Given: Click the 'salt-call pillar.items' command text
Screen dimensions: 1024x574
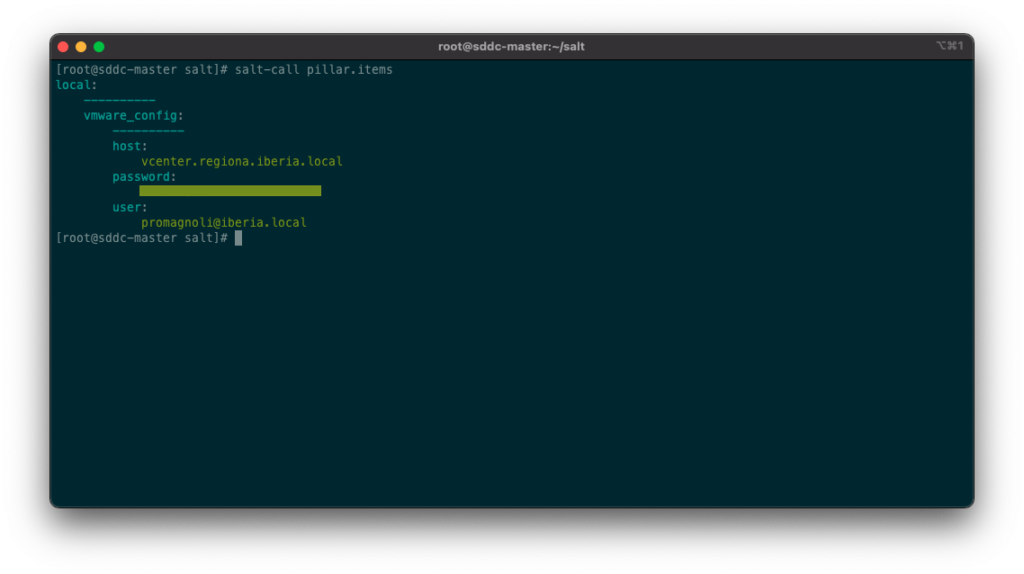Looking at the screenshot, I should coord(313,70).
